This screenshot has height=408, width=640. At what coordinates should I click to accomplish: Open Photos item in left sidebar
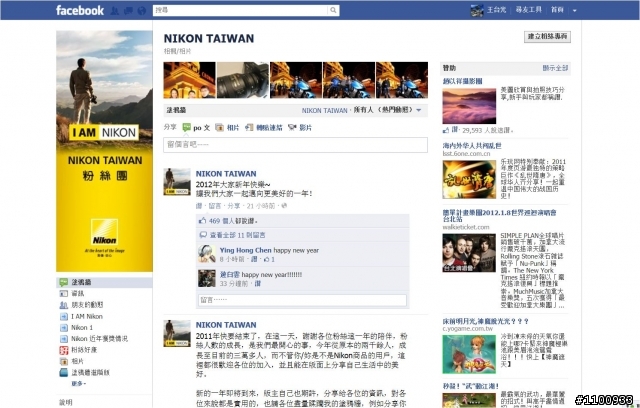pyautogui.click(x=77, y=361)
